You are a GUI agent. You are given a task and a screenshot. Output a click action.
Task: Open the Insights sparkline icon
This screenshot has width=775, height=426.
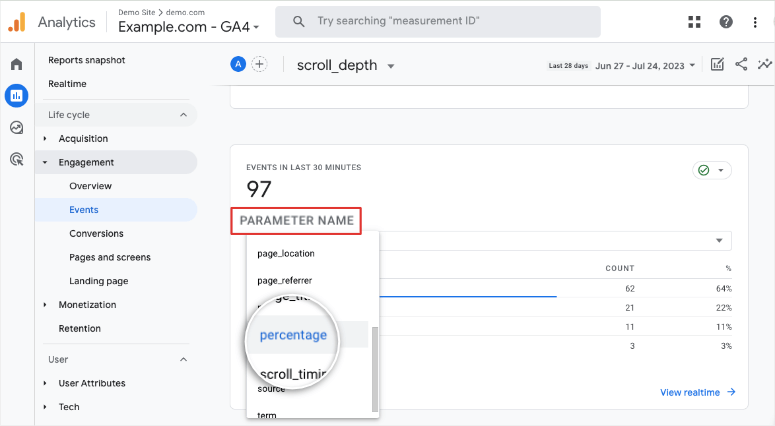click(x=764, y=64)
